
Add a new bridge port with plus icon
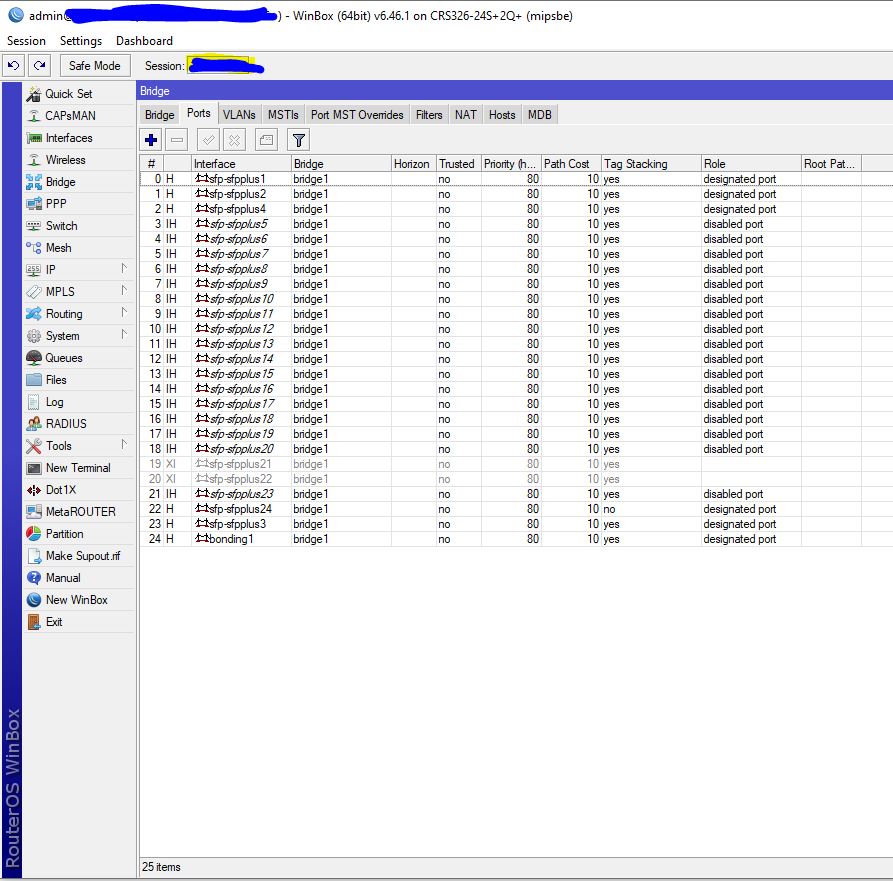[x=151, y=140]
